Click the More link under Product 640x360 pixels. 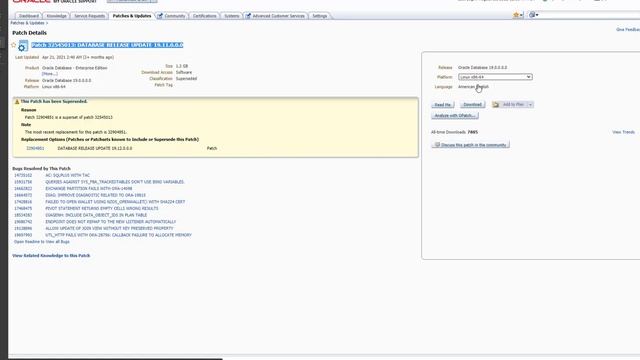pos(50,74)
